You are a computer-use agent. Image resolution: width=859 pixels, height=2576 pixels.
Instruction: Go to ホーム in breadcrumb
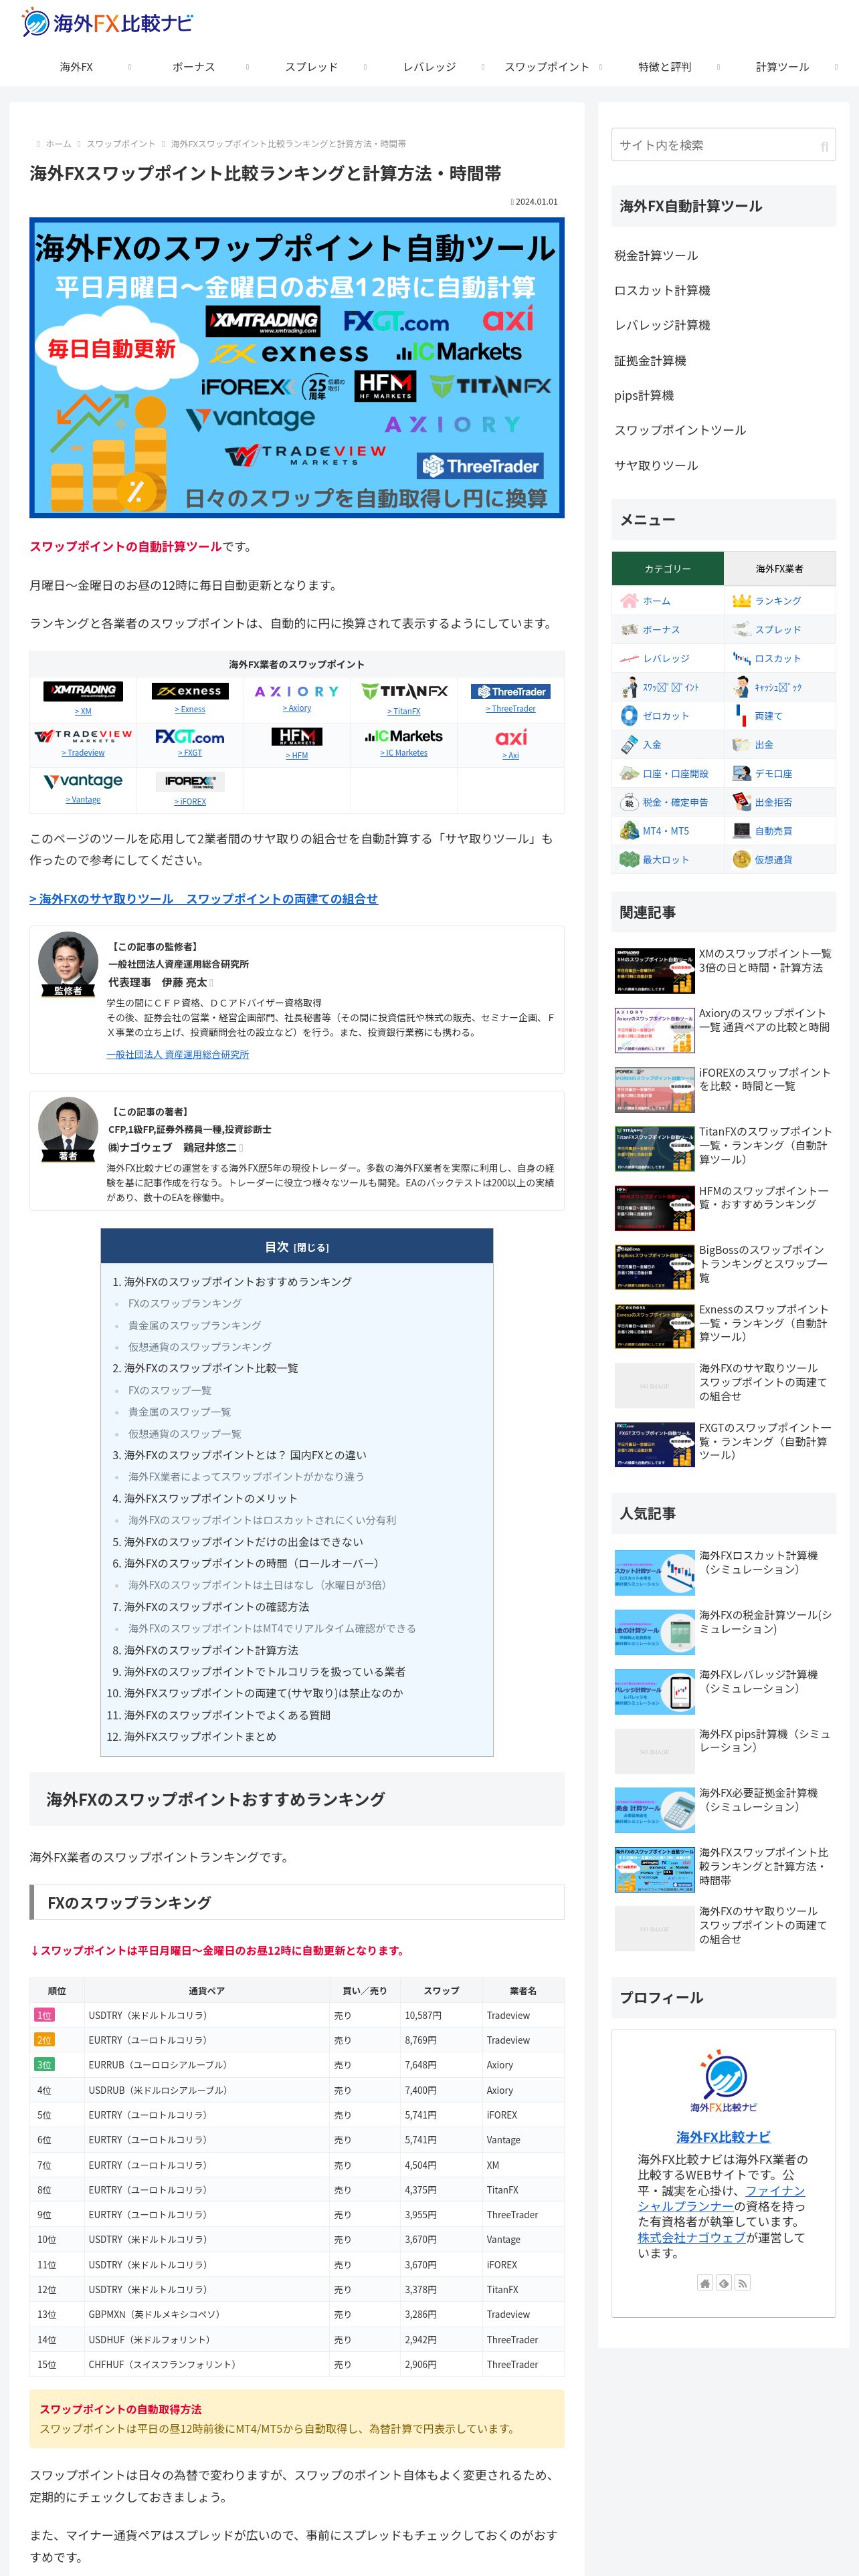tap(58, 144)
